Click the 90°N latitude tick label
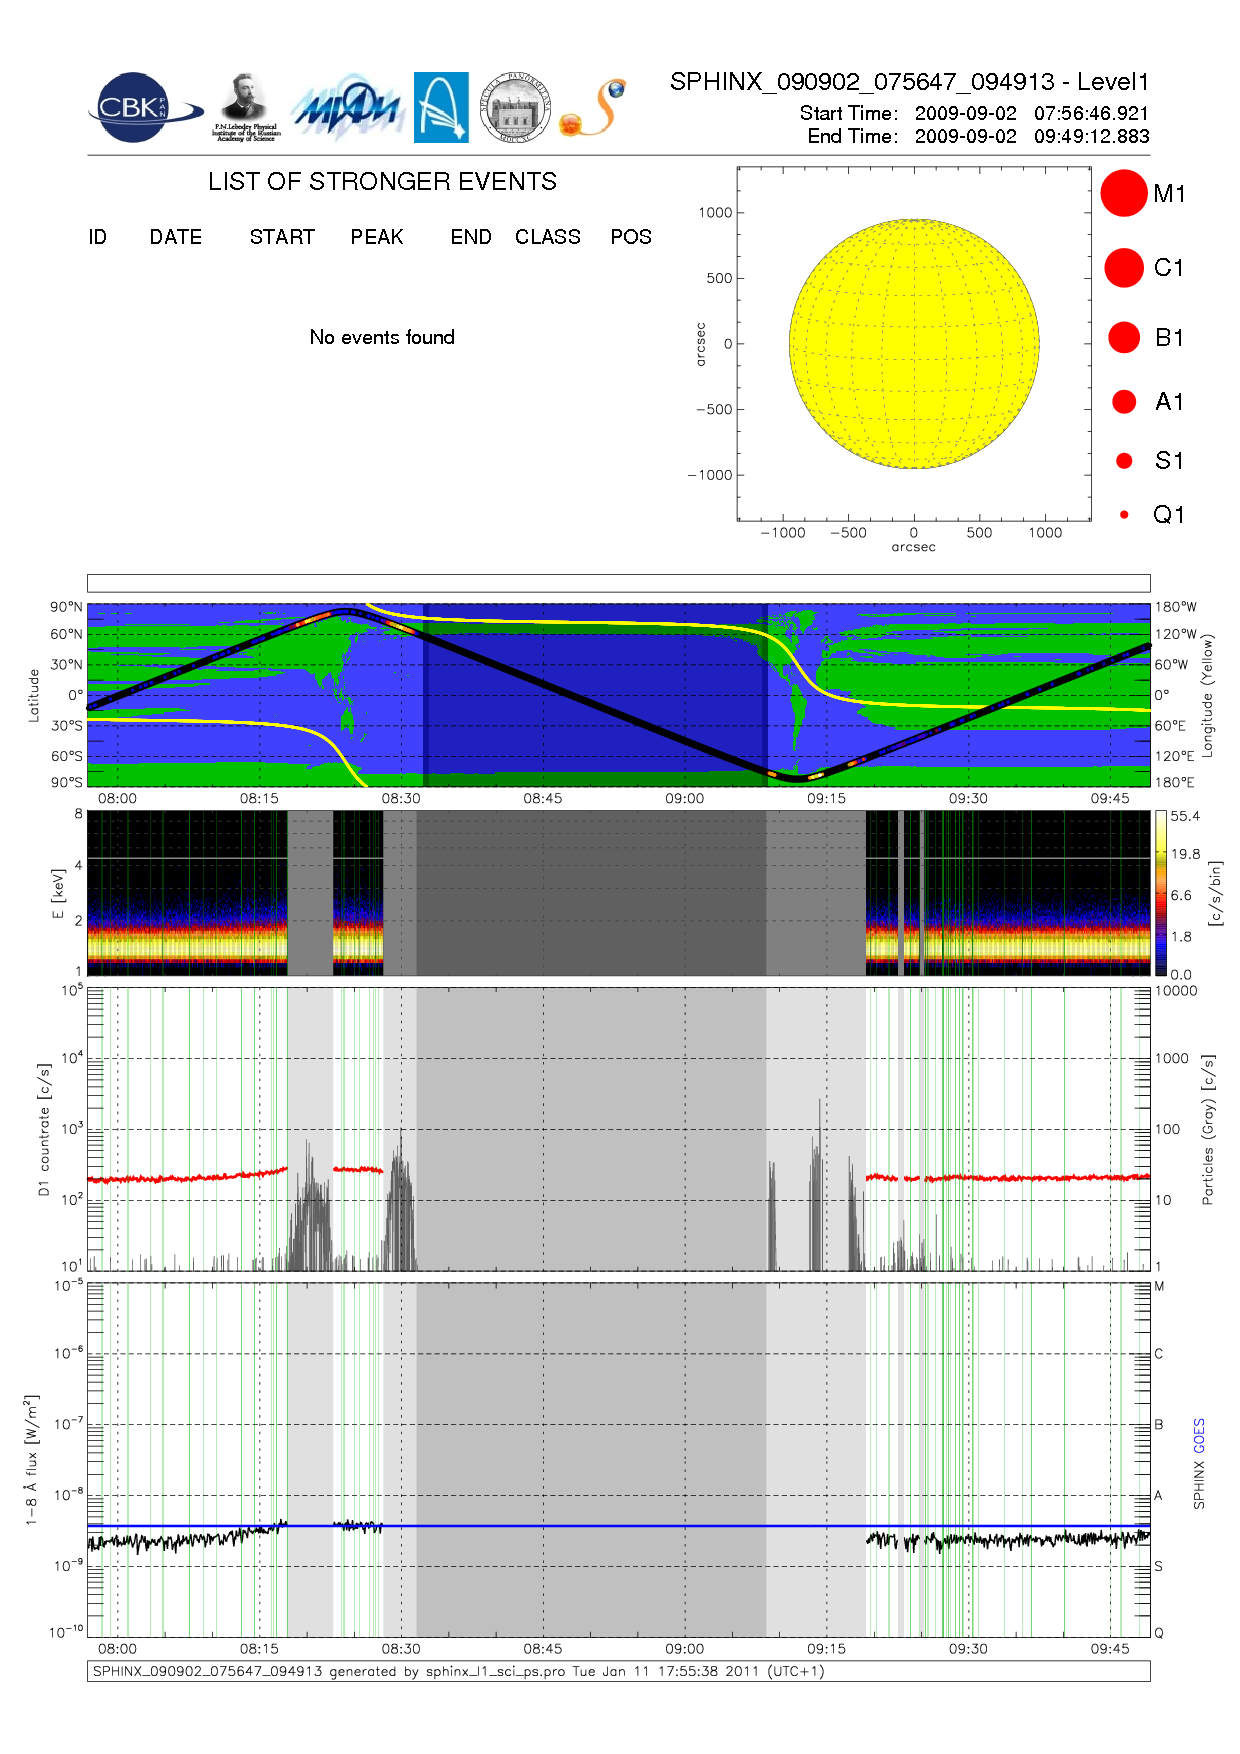The height and width of the screenshot is (1754, 1240). [66, 607]
